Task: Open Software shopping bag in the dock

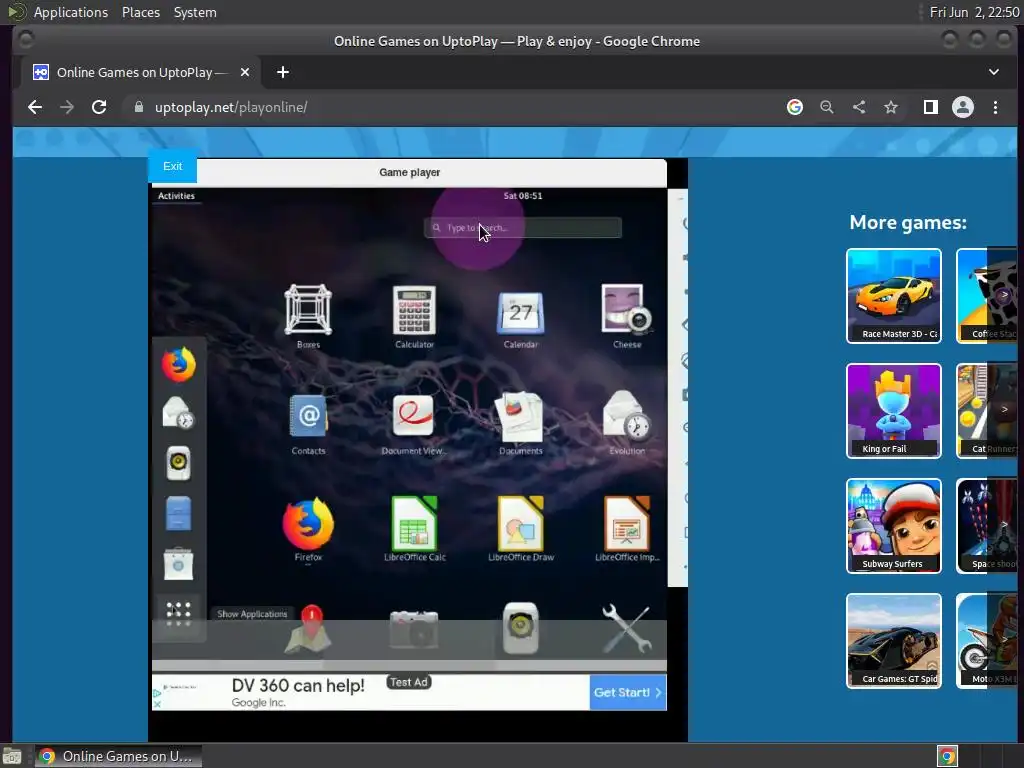Action: 178,564
